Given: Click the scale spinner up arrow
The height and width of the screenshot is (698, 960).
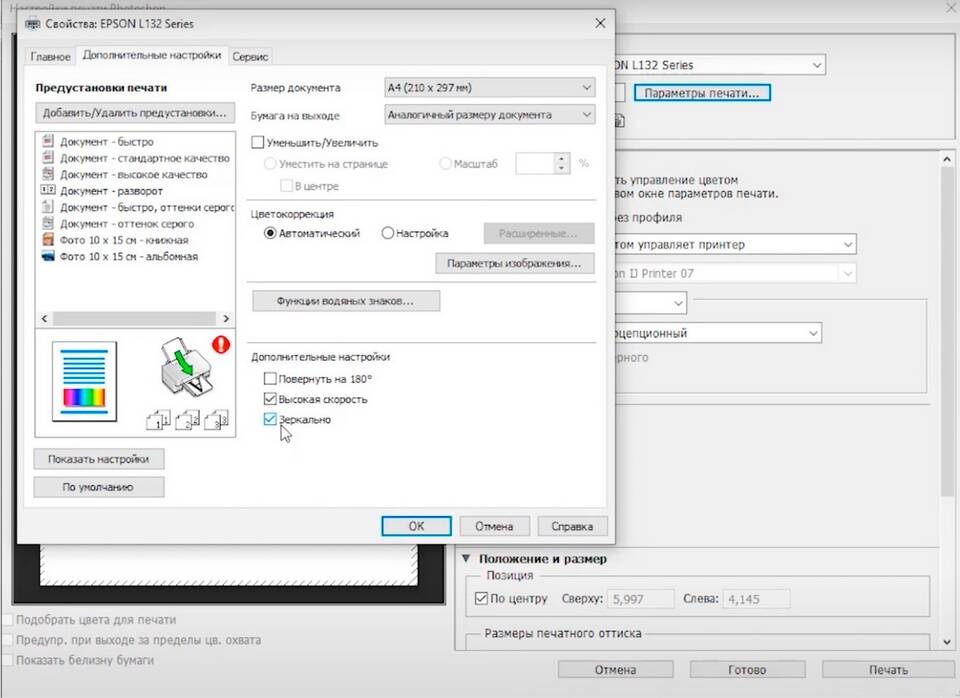Looking at the screenshot, I should 561,159.
